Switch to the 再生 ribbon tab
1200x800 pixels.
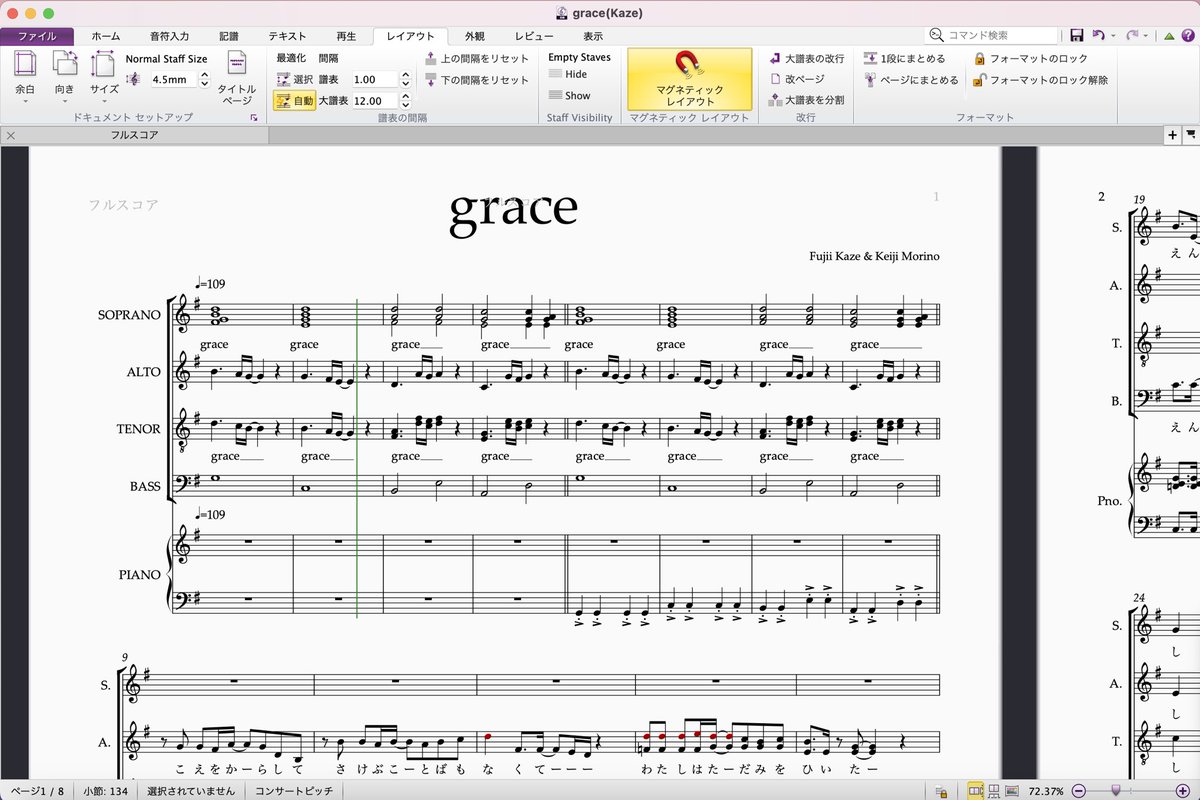click(x=344, y=36)
